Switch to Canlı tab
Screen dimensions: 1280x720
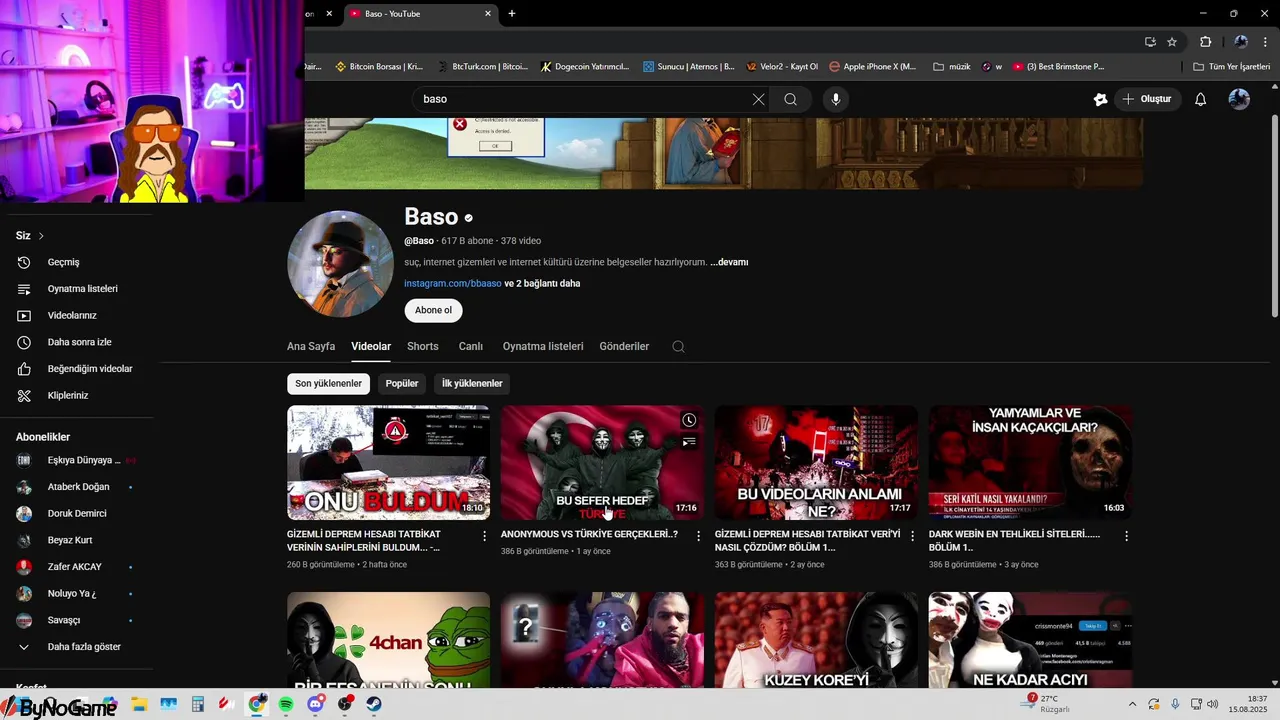pos(471,346)
